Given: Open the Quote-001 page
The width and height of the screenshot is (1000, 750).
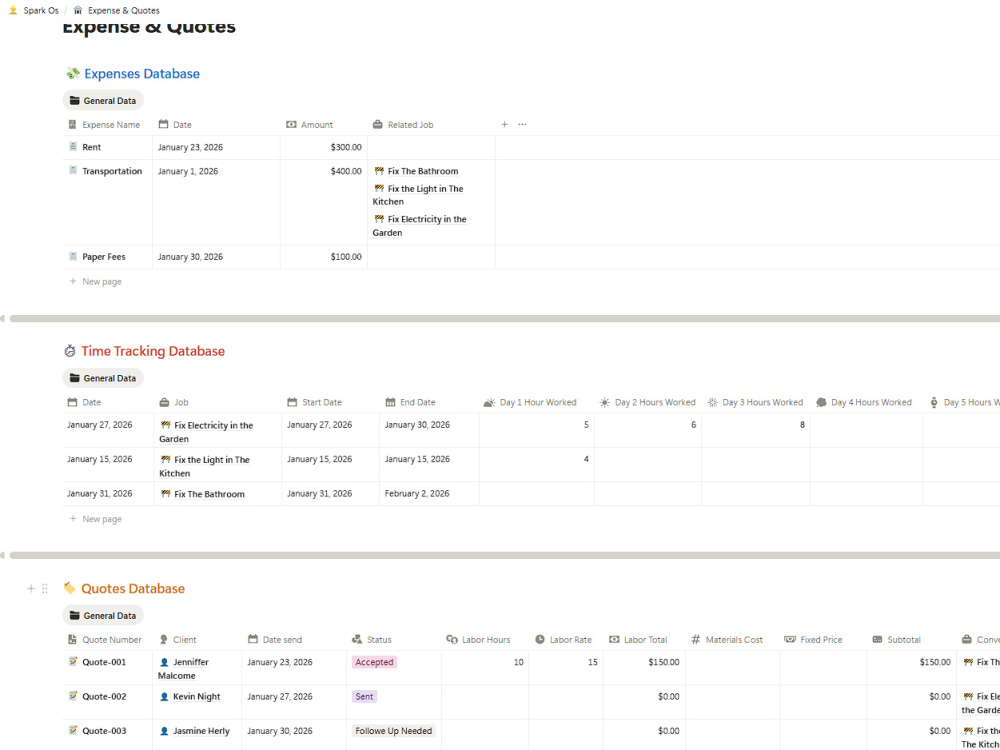Looking at the screenshot, I should click(x=104, y=663).
